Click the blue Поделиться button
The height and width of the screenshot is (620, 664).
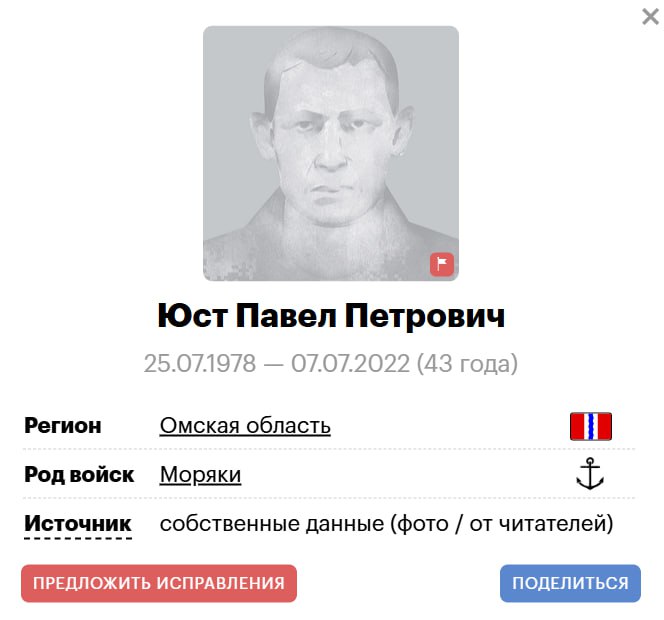coord(570,583)
